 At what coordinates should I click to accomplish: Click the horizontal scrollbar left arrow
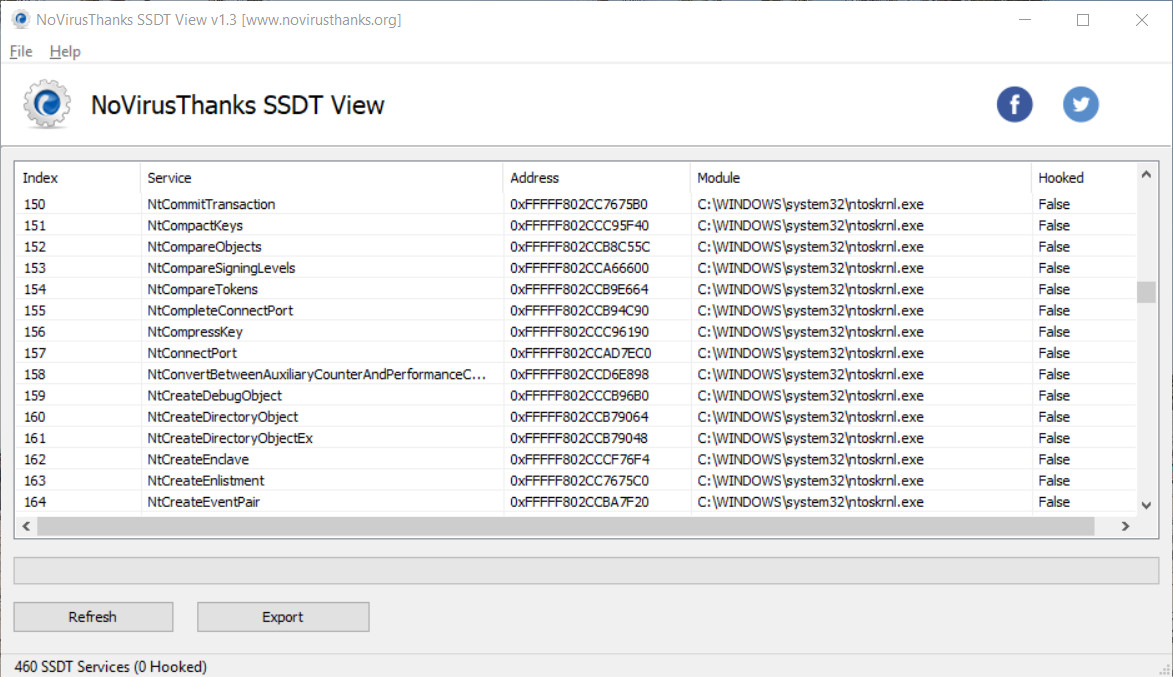tap(26, 527)
